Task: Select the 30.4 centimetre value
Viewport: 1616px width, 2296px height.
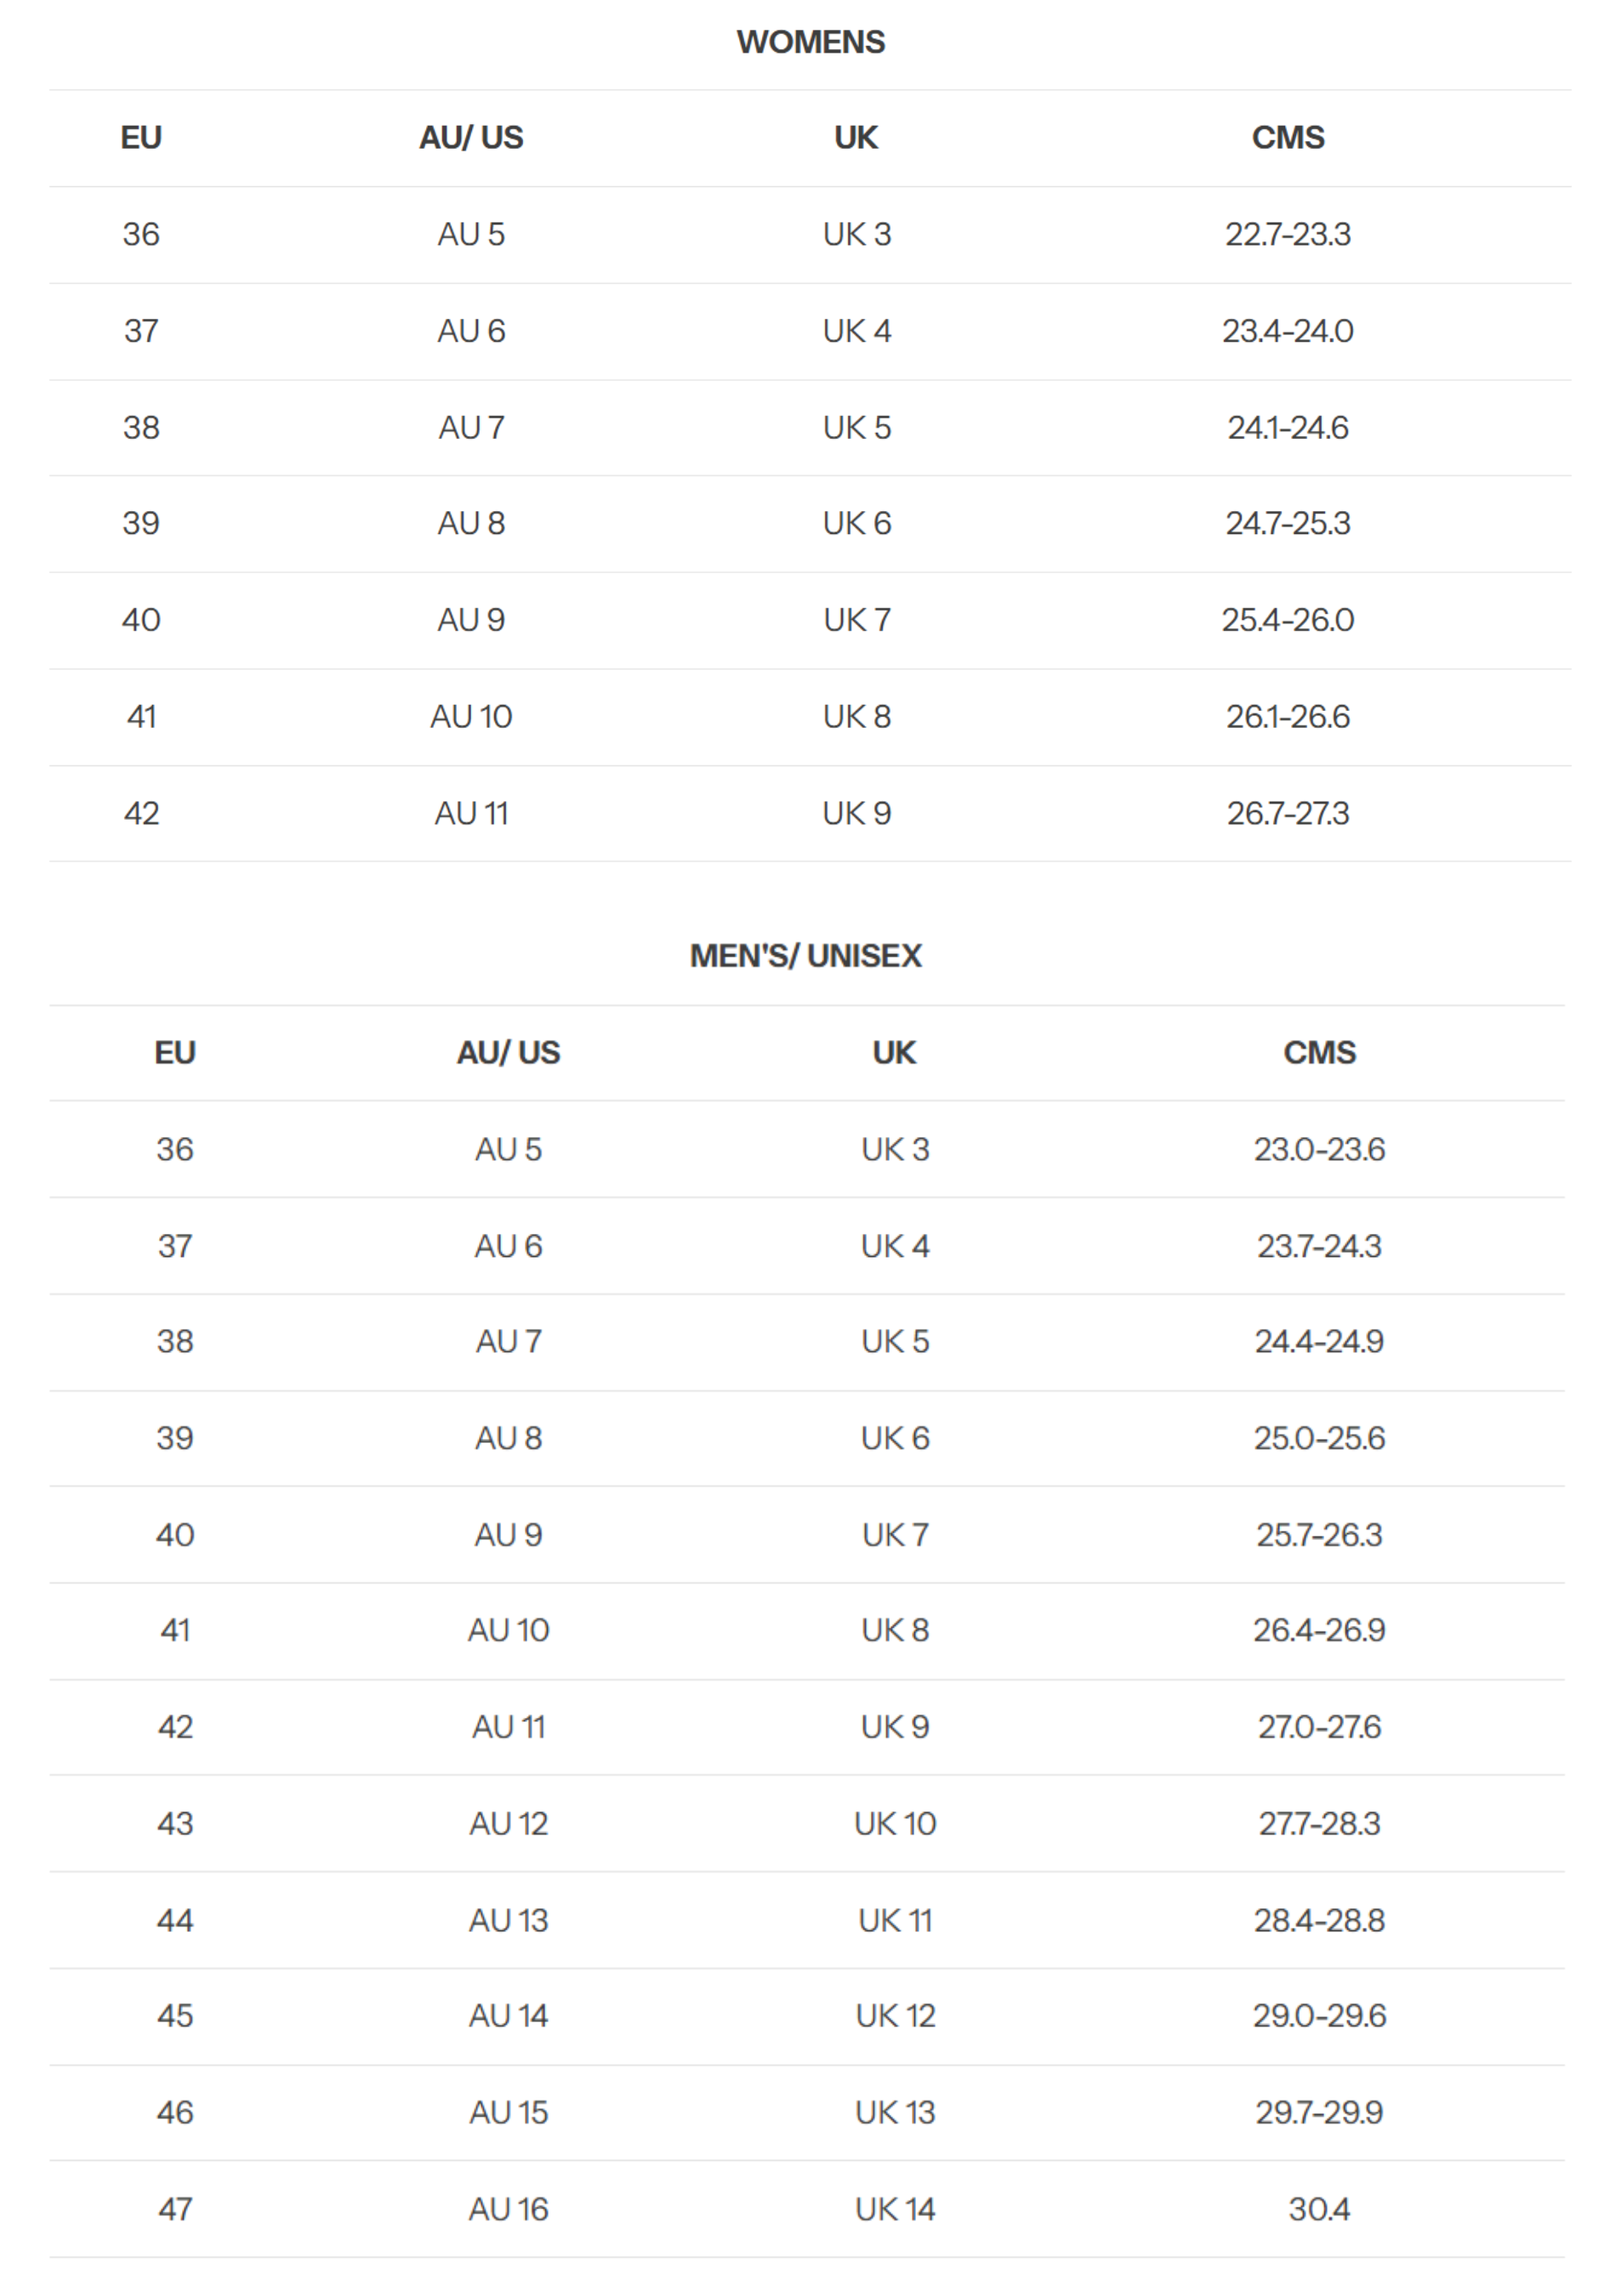Action: [1319, 2209]
